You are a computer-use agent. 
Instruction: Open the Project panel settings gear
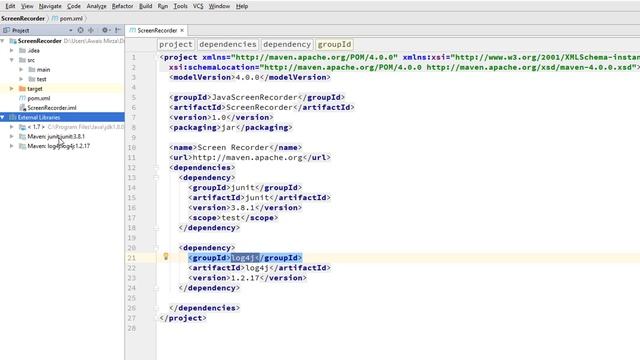point(105,30)
